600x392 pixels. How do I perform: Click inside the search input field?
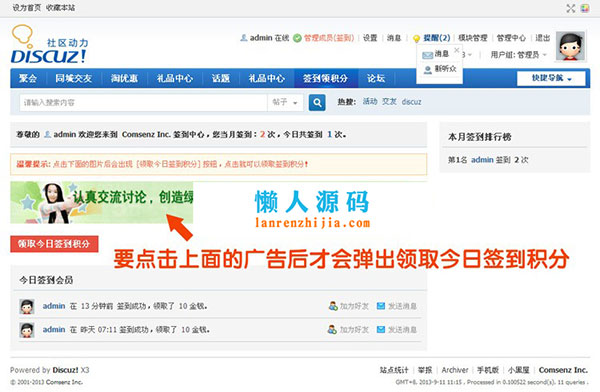pos(143,102)
